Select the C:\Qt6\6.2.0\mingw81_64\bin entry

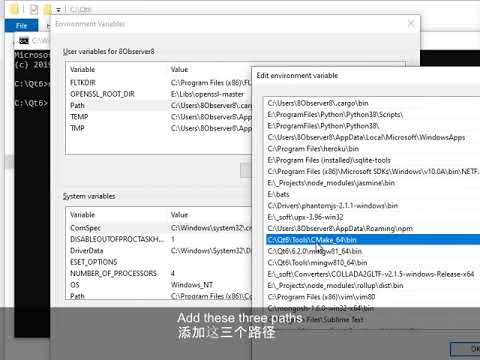coord(373,251)
